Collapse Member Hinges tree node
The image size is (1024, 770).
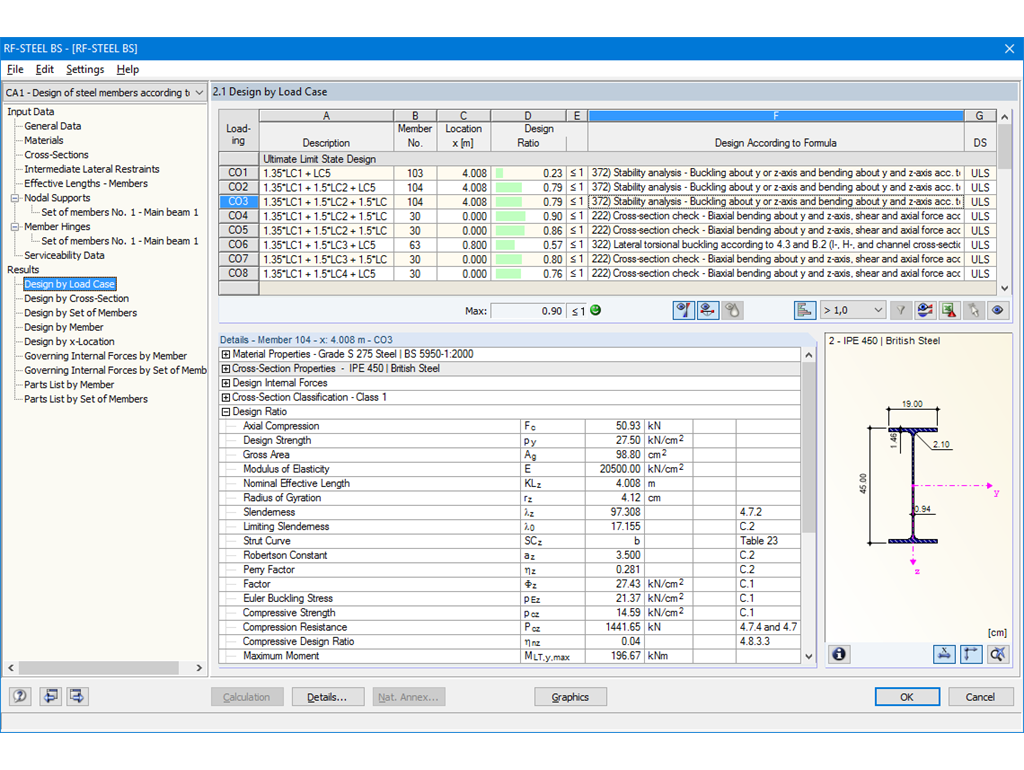(x=15, y=227)
